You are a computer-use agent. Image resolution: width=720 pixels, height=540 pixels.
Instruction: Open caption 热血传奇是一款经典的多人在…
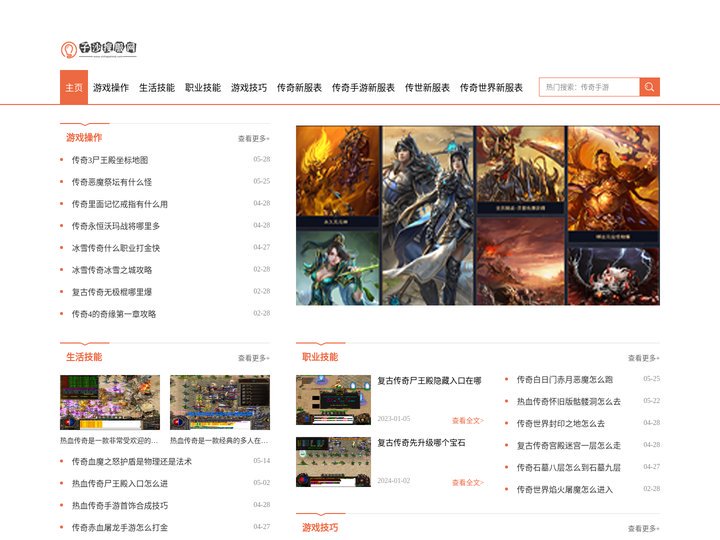(x=219, y=440)
